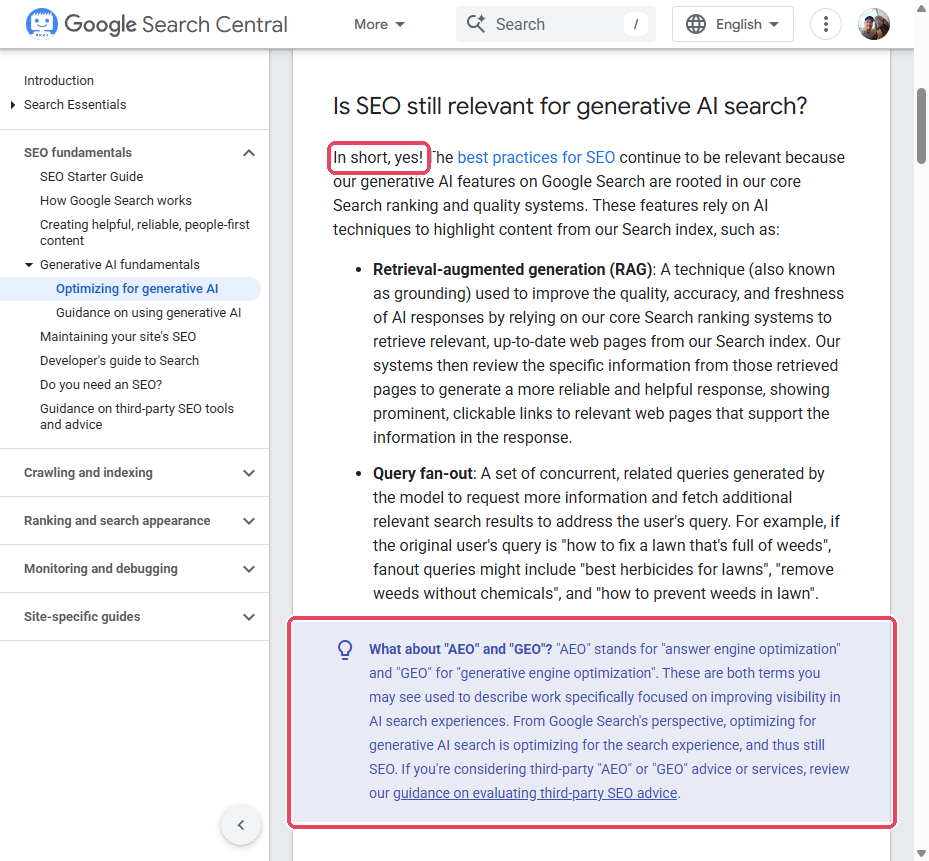The height and width of the screenshot is (861, 929).
Task: Click the lightbulb tip icon
Action: click(x=345, y=649)
